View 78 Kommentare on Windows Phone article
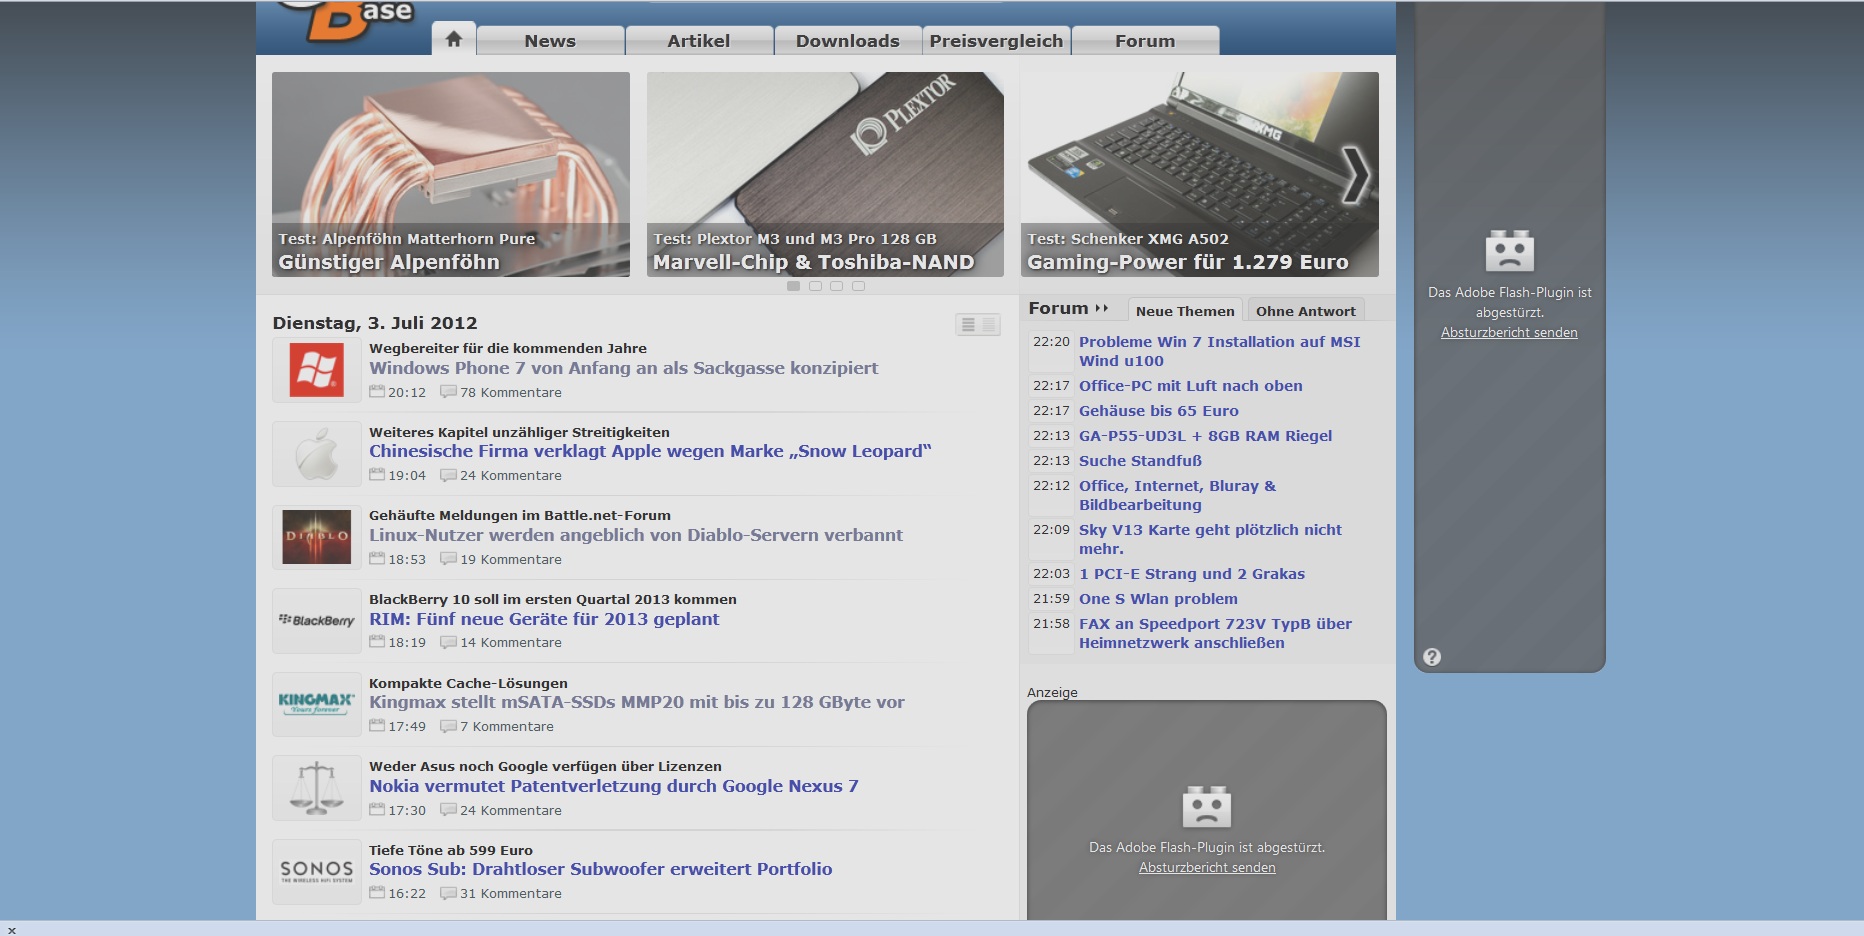 pyautogui.click(x=510, y=392)
